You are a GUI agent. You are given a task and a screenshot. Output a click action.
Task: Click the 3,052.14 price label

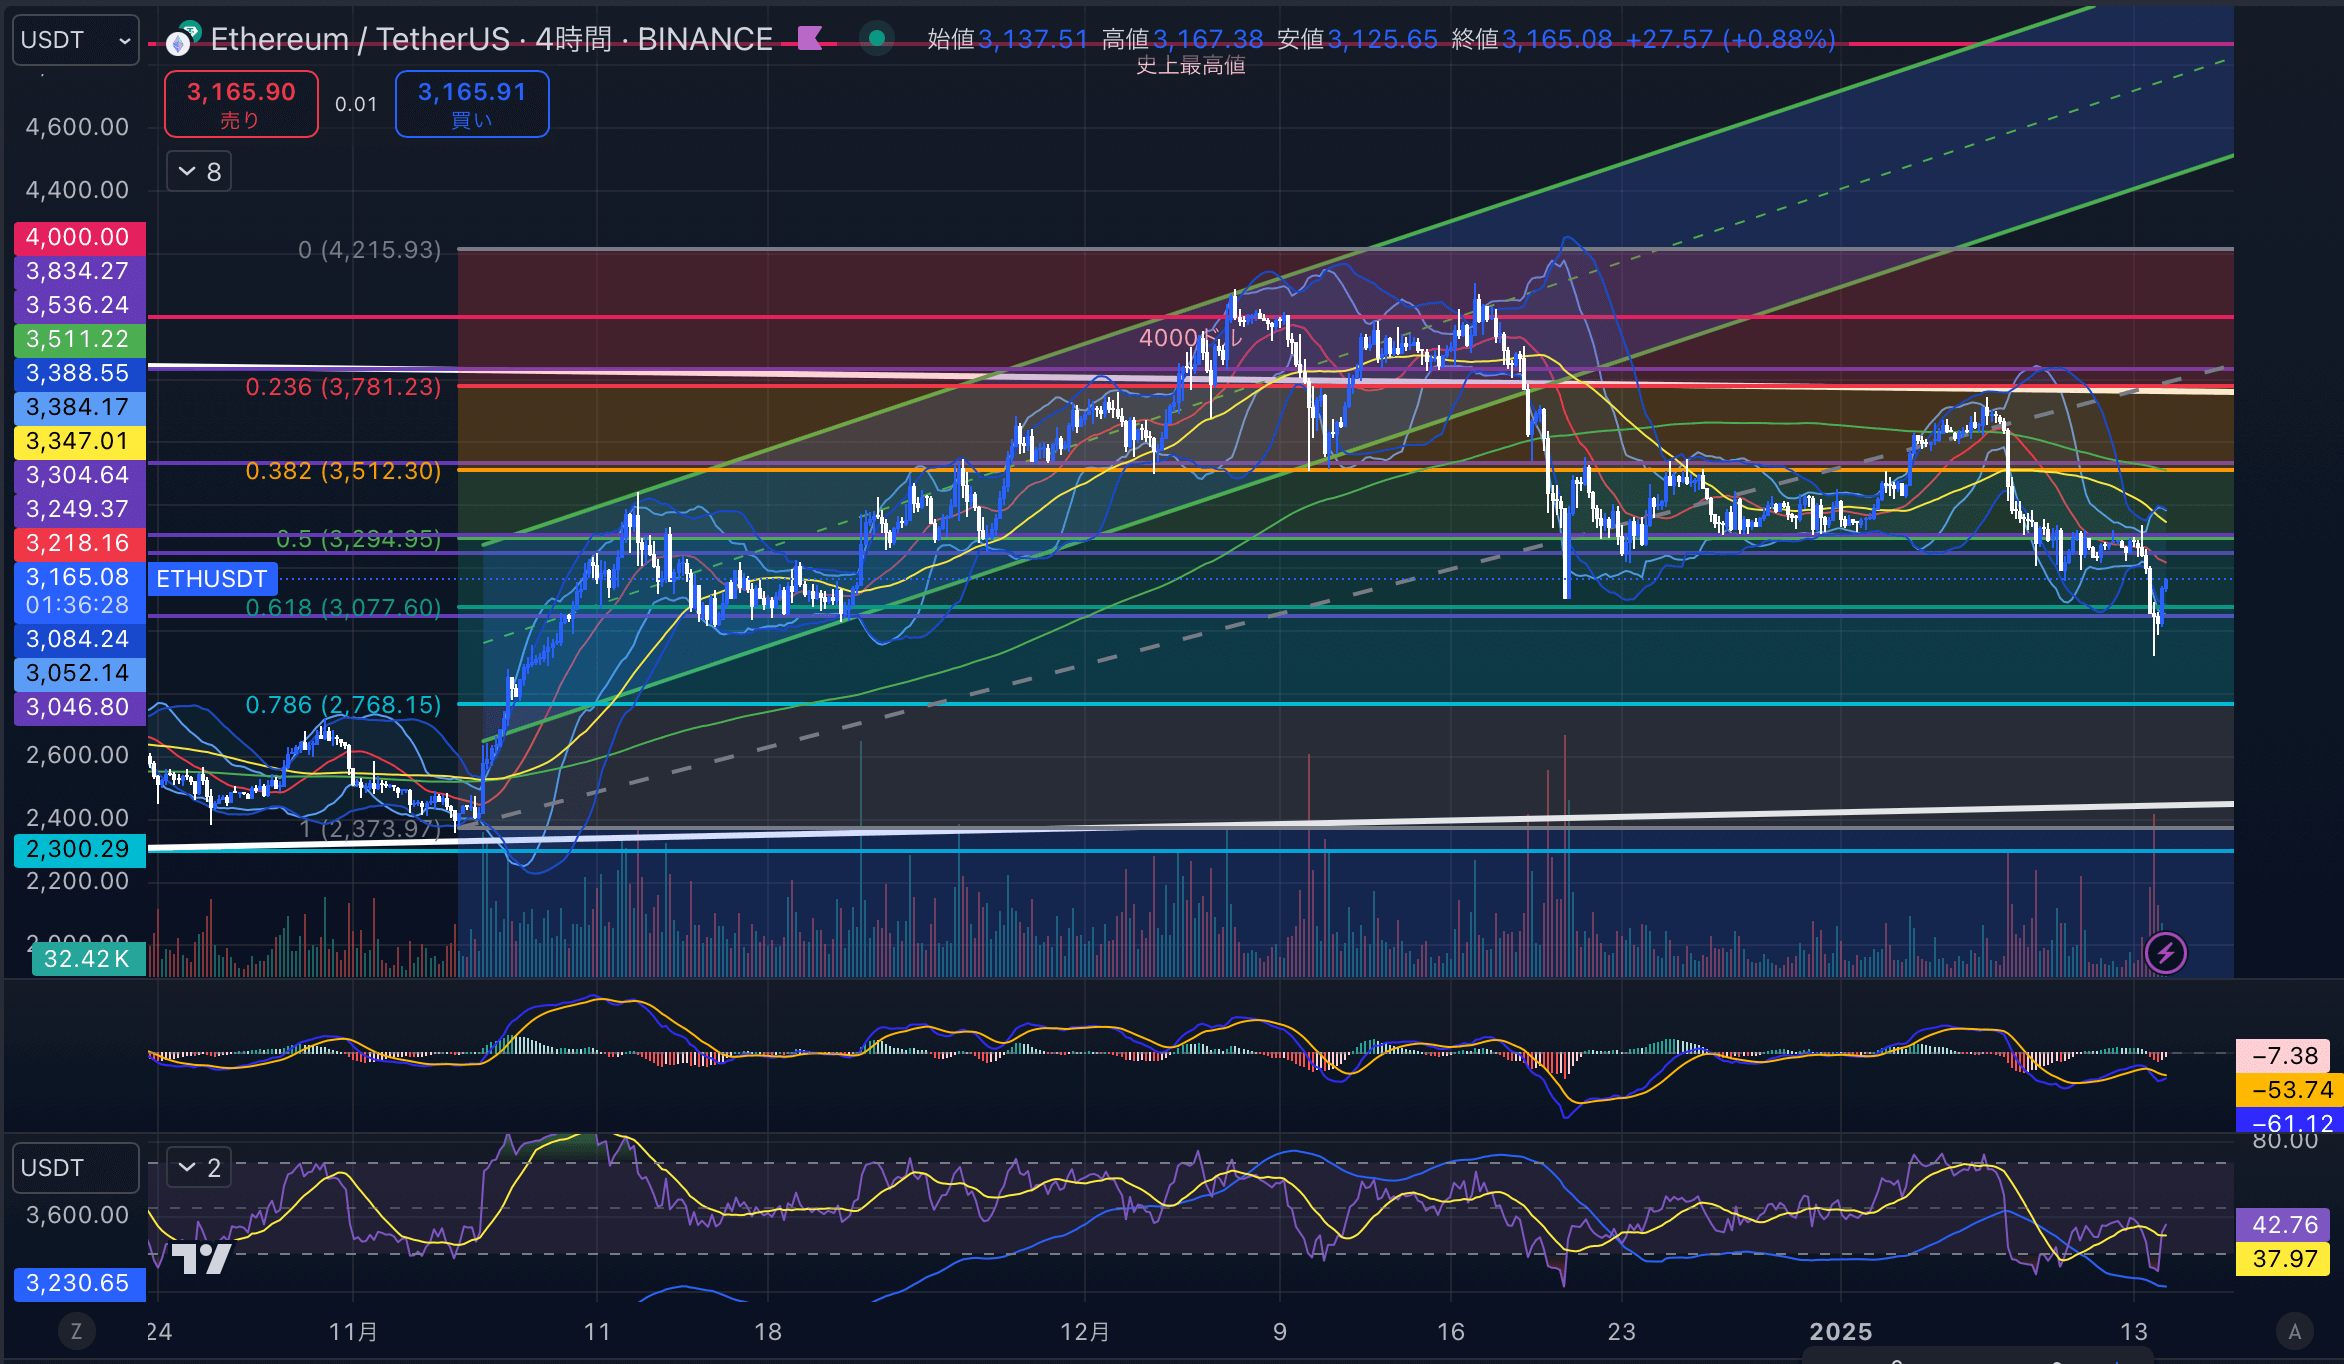79,674
